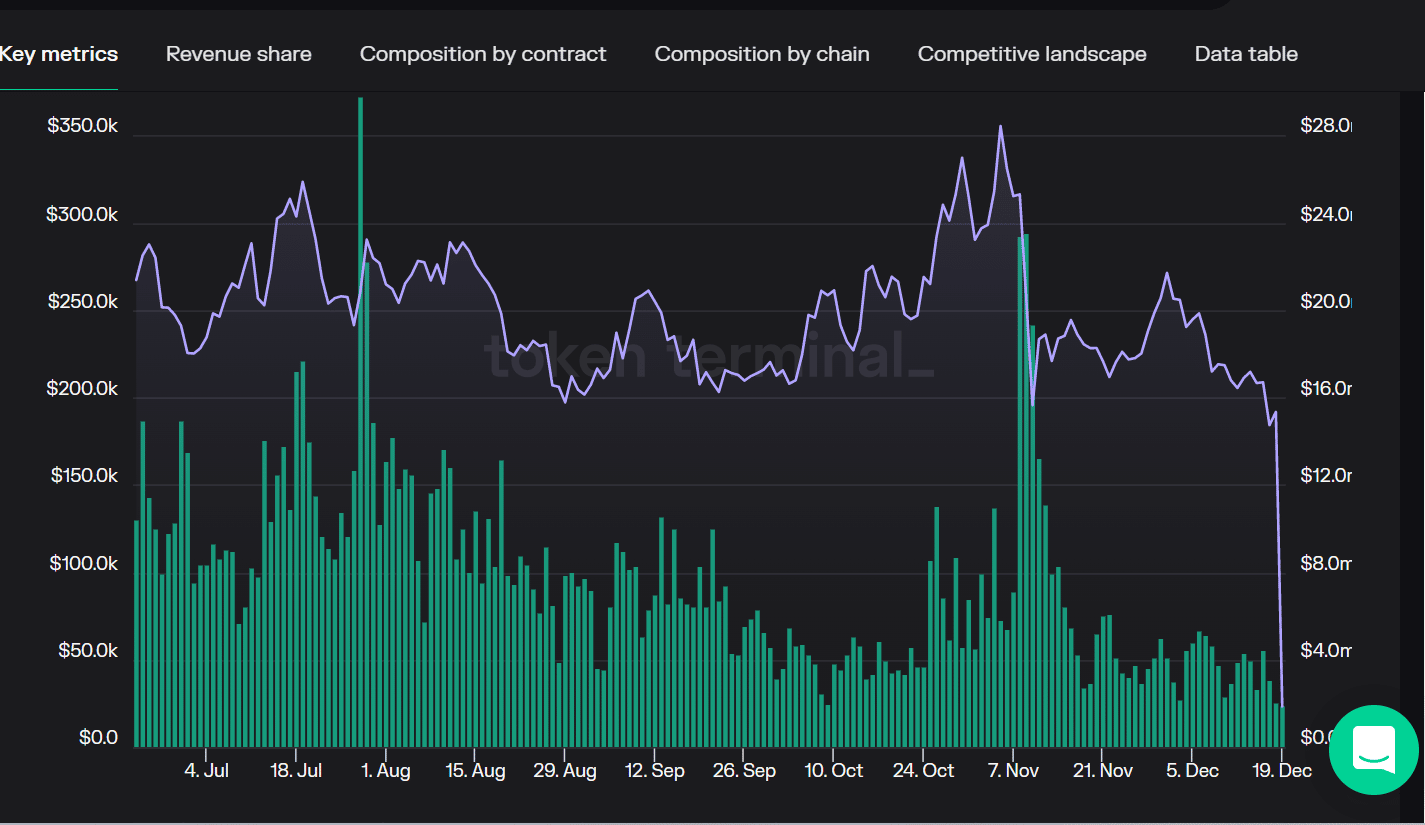Switch to the Key metrics tab
The width and height of the screenshot is (1425, 825).
[59, 54]
